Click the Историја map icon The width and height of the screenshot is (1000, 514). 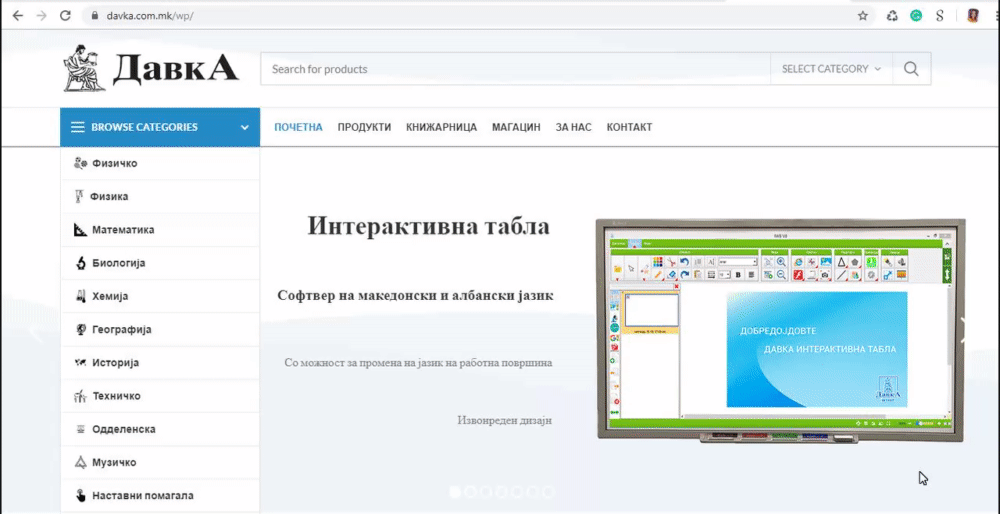80,363
